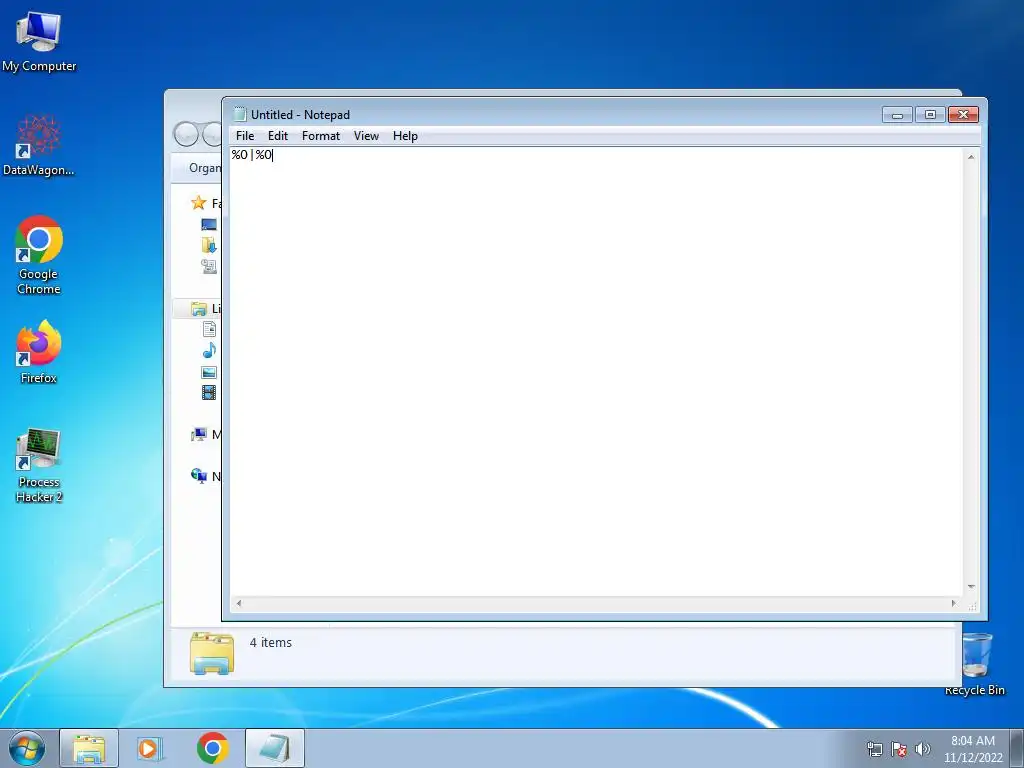Click the Notepad vertical scrollbar up arrow
Viewport: 1024px width, 768px height.
click(971, 157)
